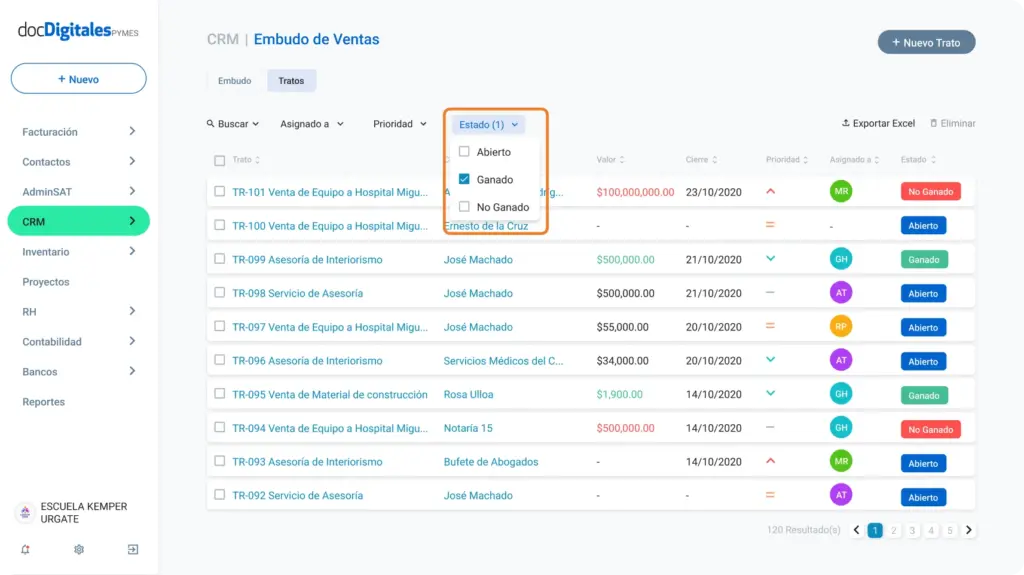Expand the Inventario sidebar menu
Image resolution: width=1024 pixels, height=575 pixels.
78,252
